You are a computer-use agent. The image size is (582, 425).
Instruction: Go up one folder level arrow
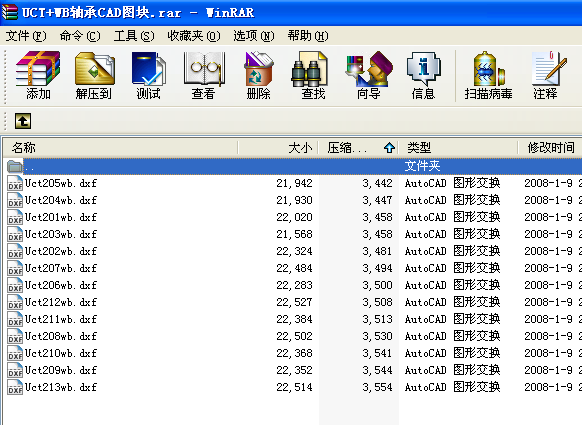[23, 121]
